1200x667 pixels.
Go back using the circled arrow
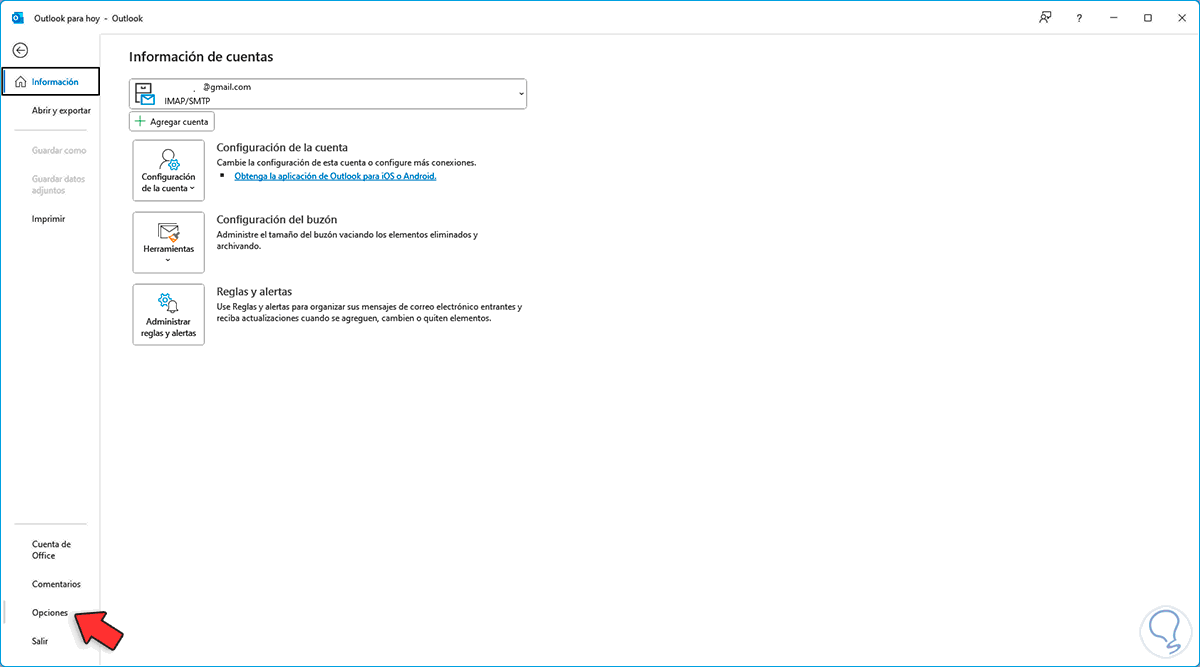20,50
